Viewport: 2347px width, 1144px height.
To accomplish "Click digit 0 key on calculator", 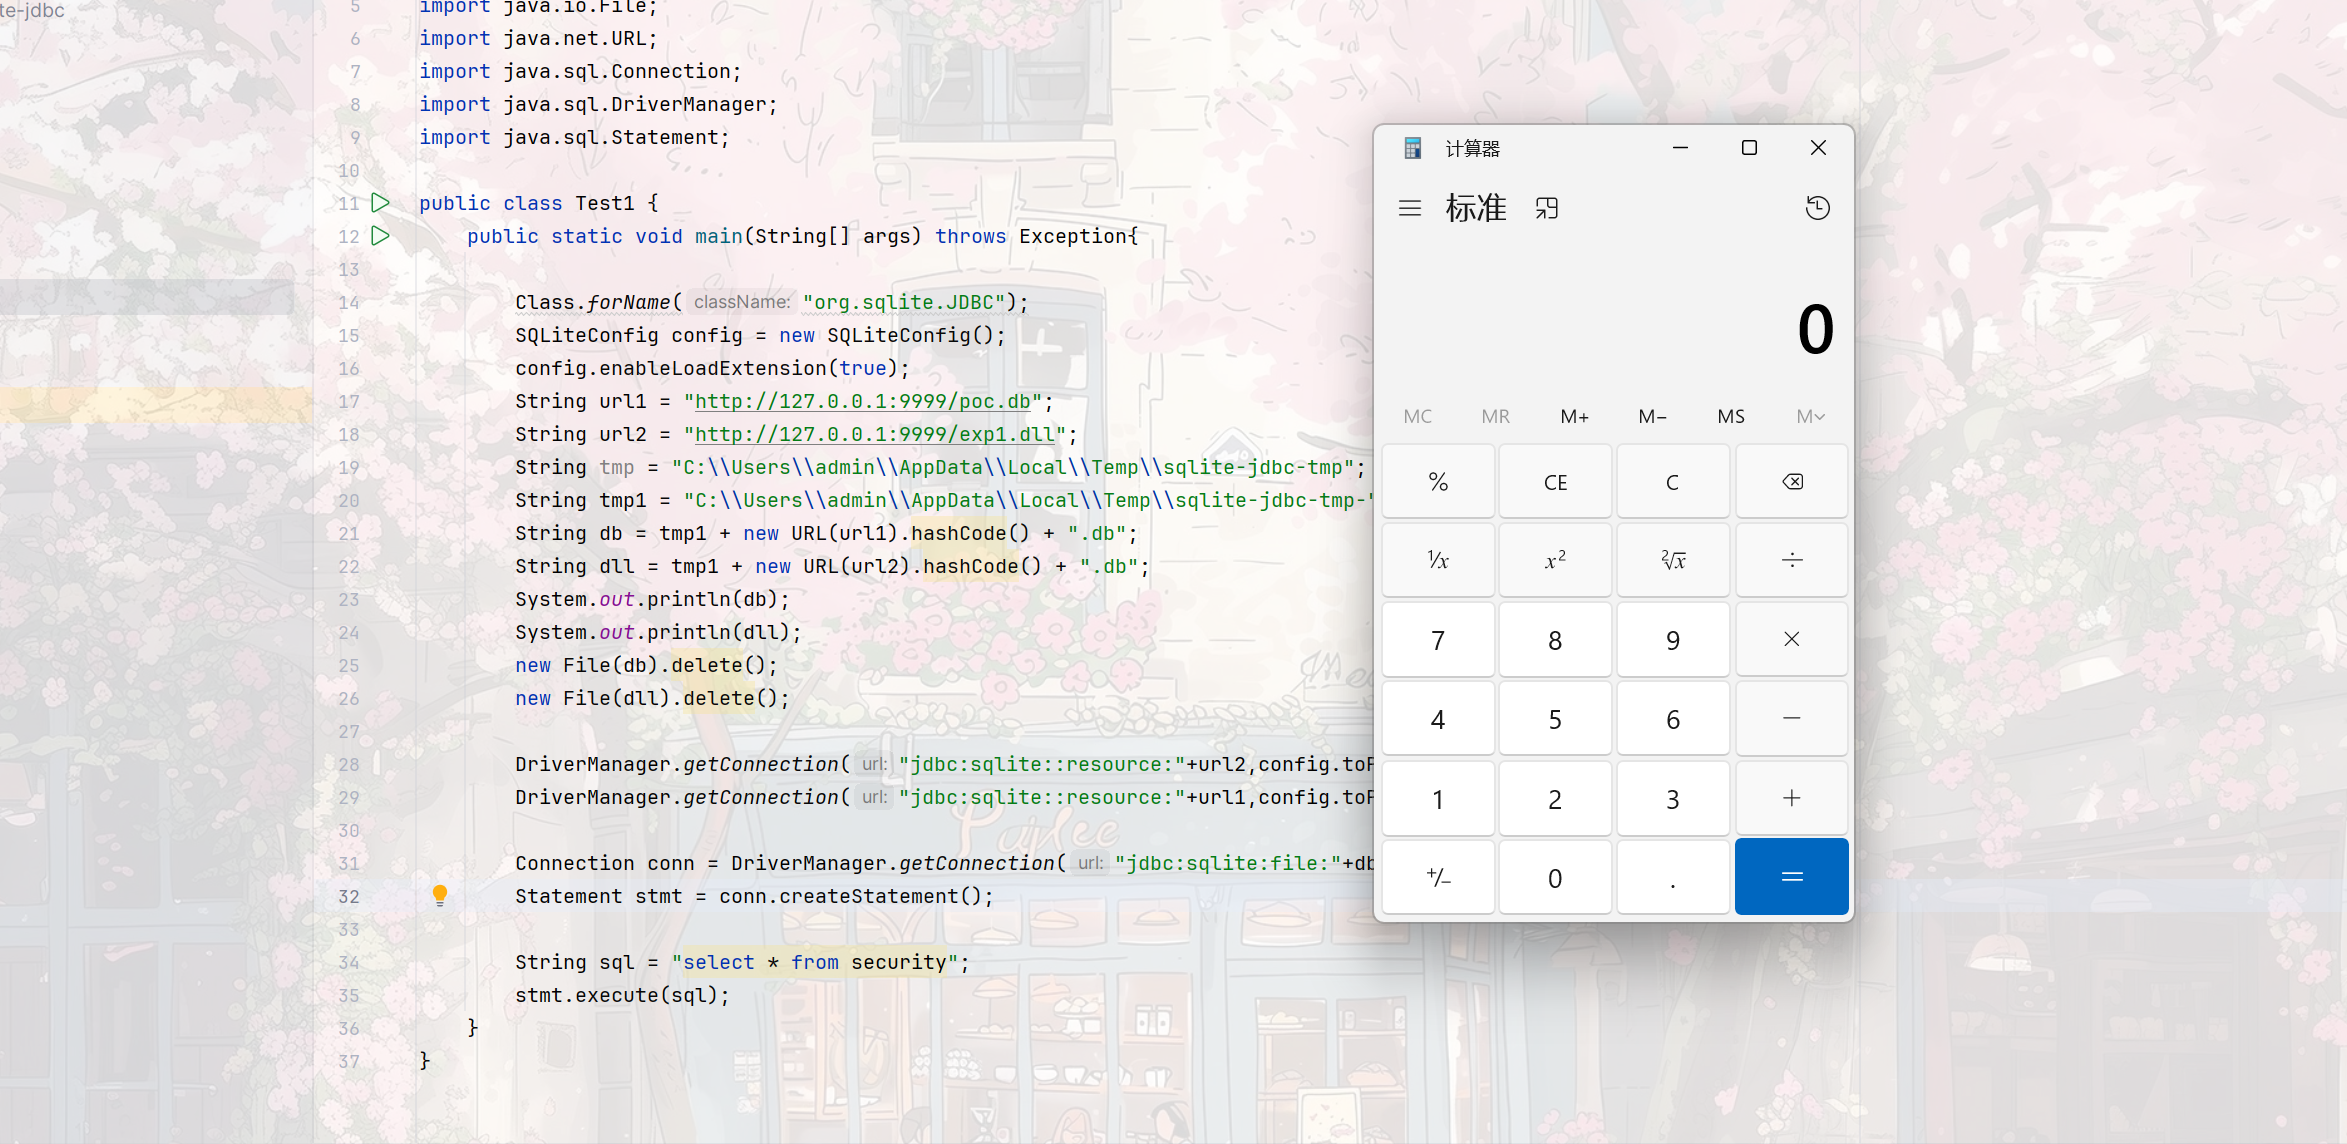I will 1555,877.
